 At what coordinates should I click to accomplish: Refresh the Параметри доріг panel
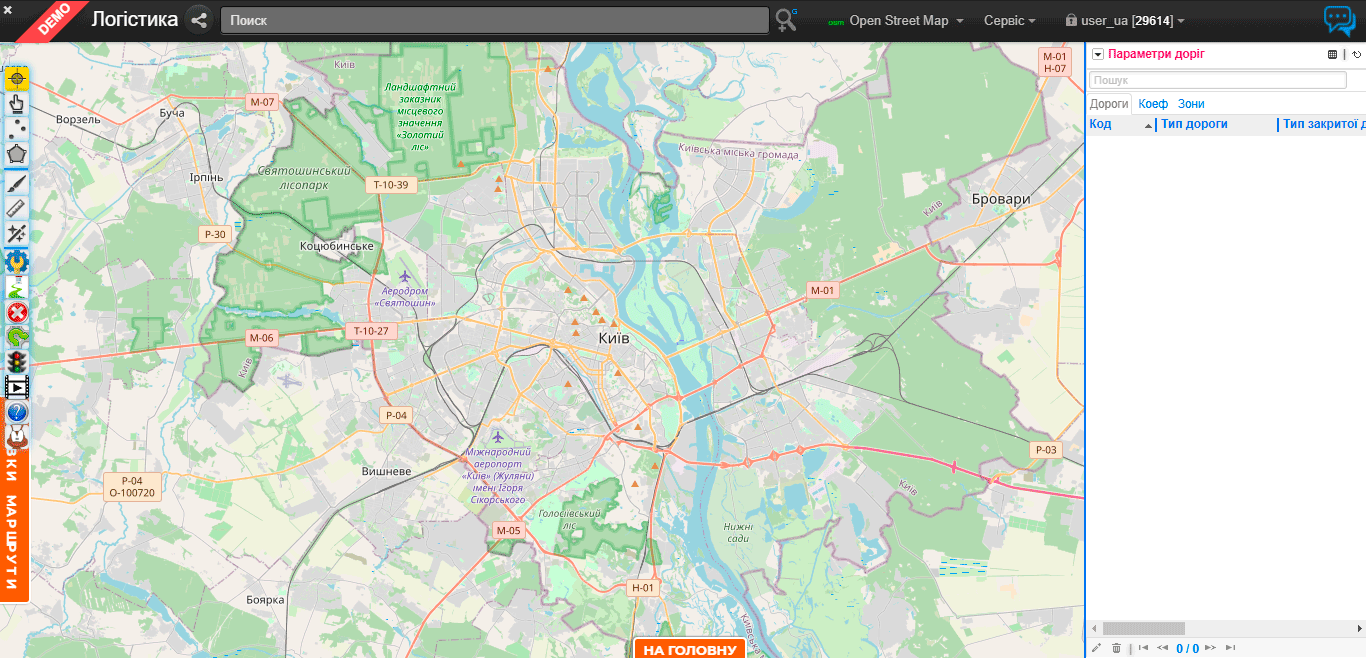[x=1357, y=55]
